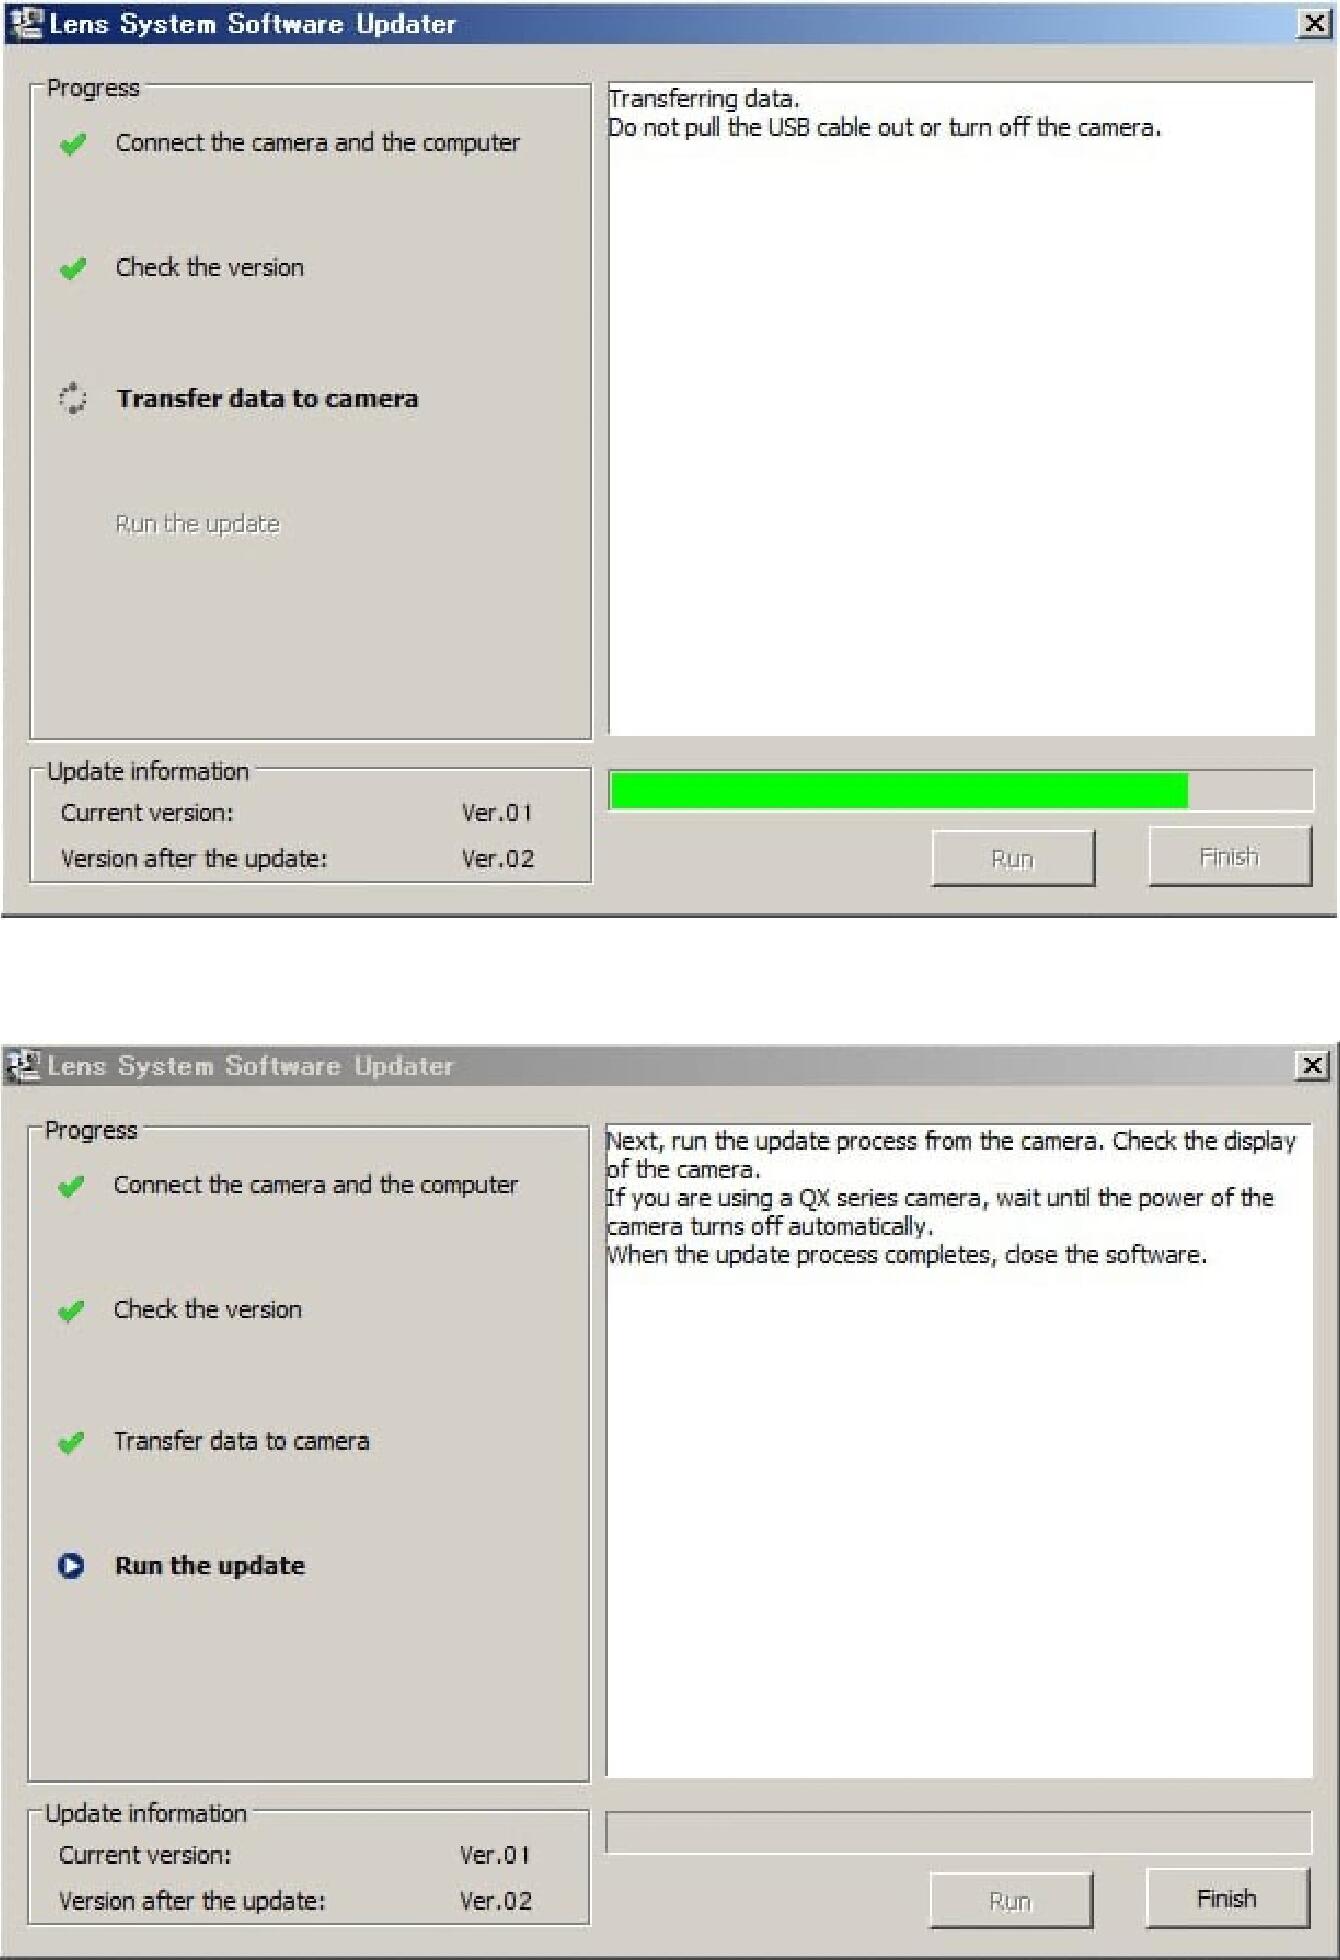Viewport: 1340px width, 1960px height.
Task: Click the green checkmark beside 'Transfer data to camera' in lower window
Action: tap(71, 1442)
